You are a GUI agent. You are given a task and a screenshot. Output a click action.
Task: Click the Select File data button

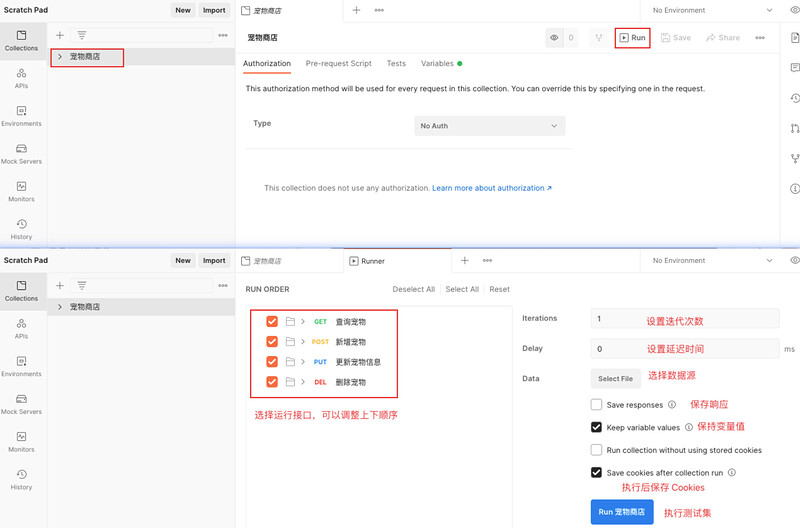pos(615,379)
